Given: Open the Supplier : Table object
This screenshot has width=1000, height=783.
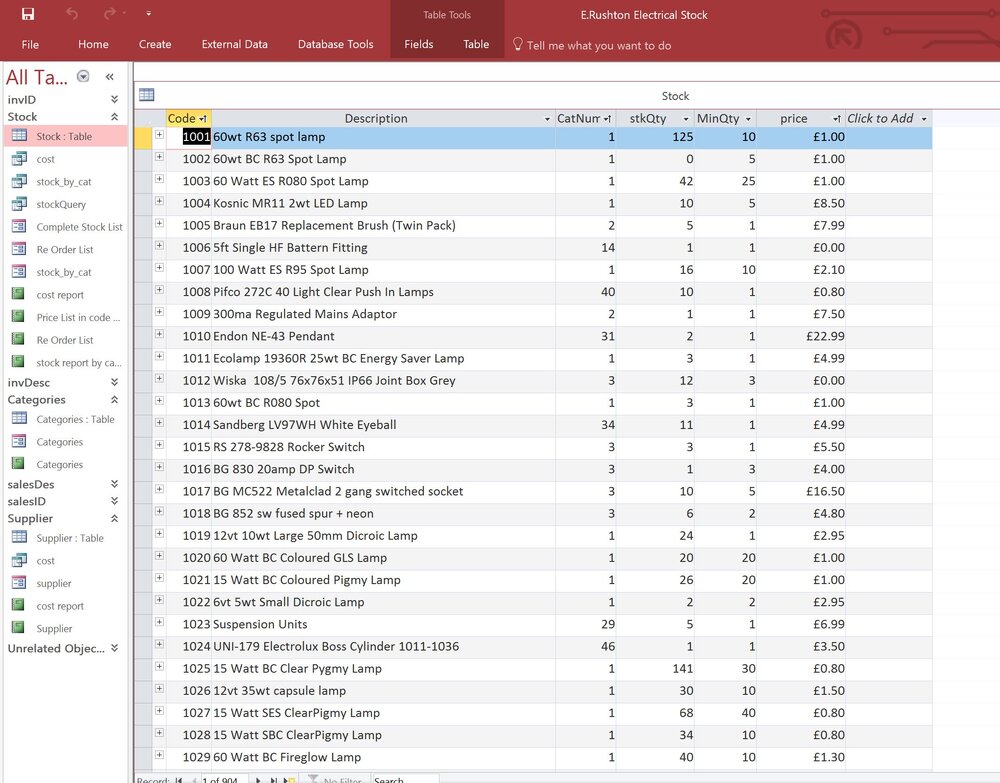Looking at the screenshot, I should [70, 538].
